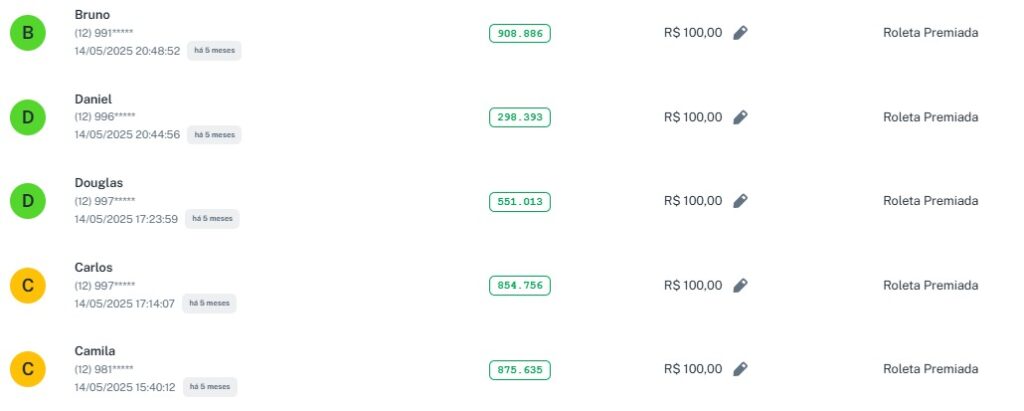This screenshot has width=1024, height=411.
Task: Open the Bruno name entry
Action: tap(92, 15)
